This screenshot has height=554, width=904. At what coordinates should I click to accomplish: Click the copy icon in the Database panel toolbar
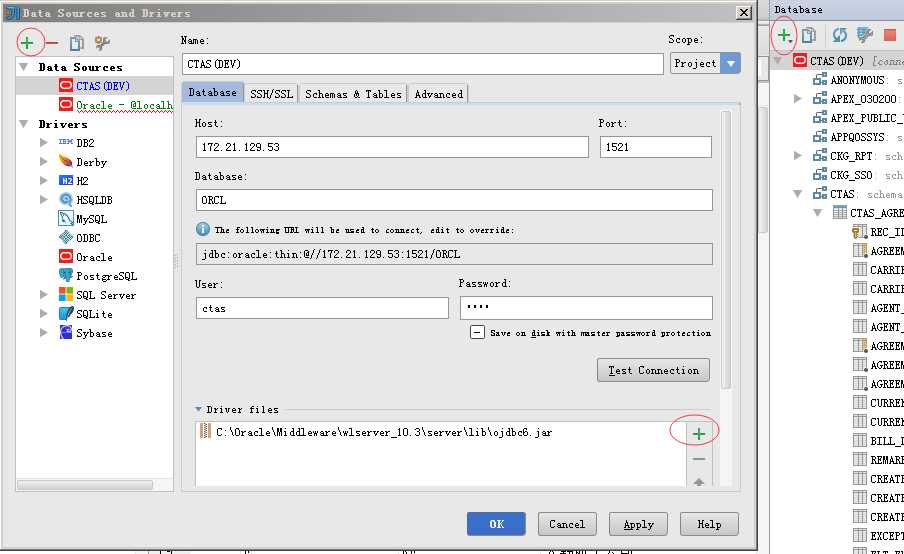[809, 36]
